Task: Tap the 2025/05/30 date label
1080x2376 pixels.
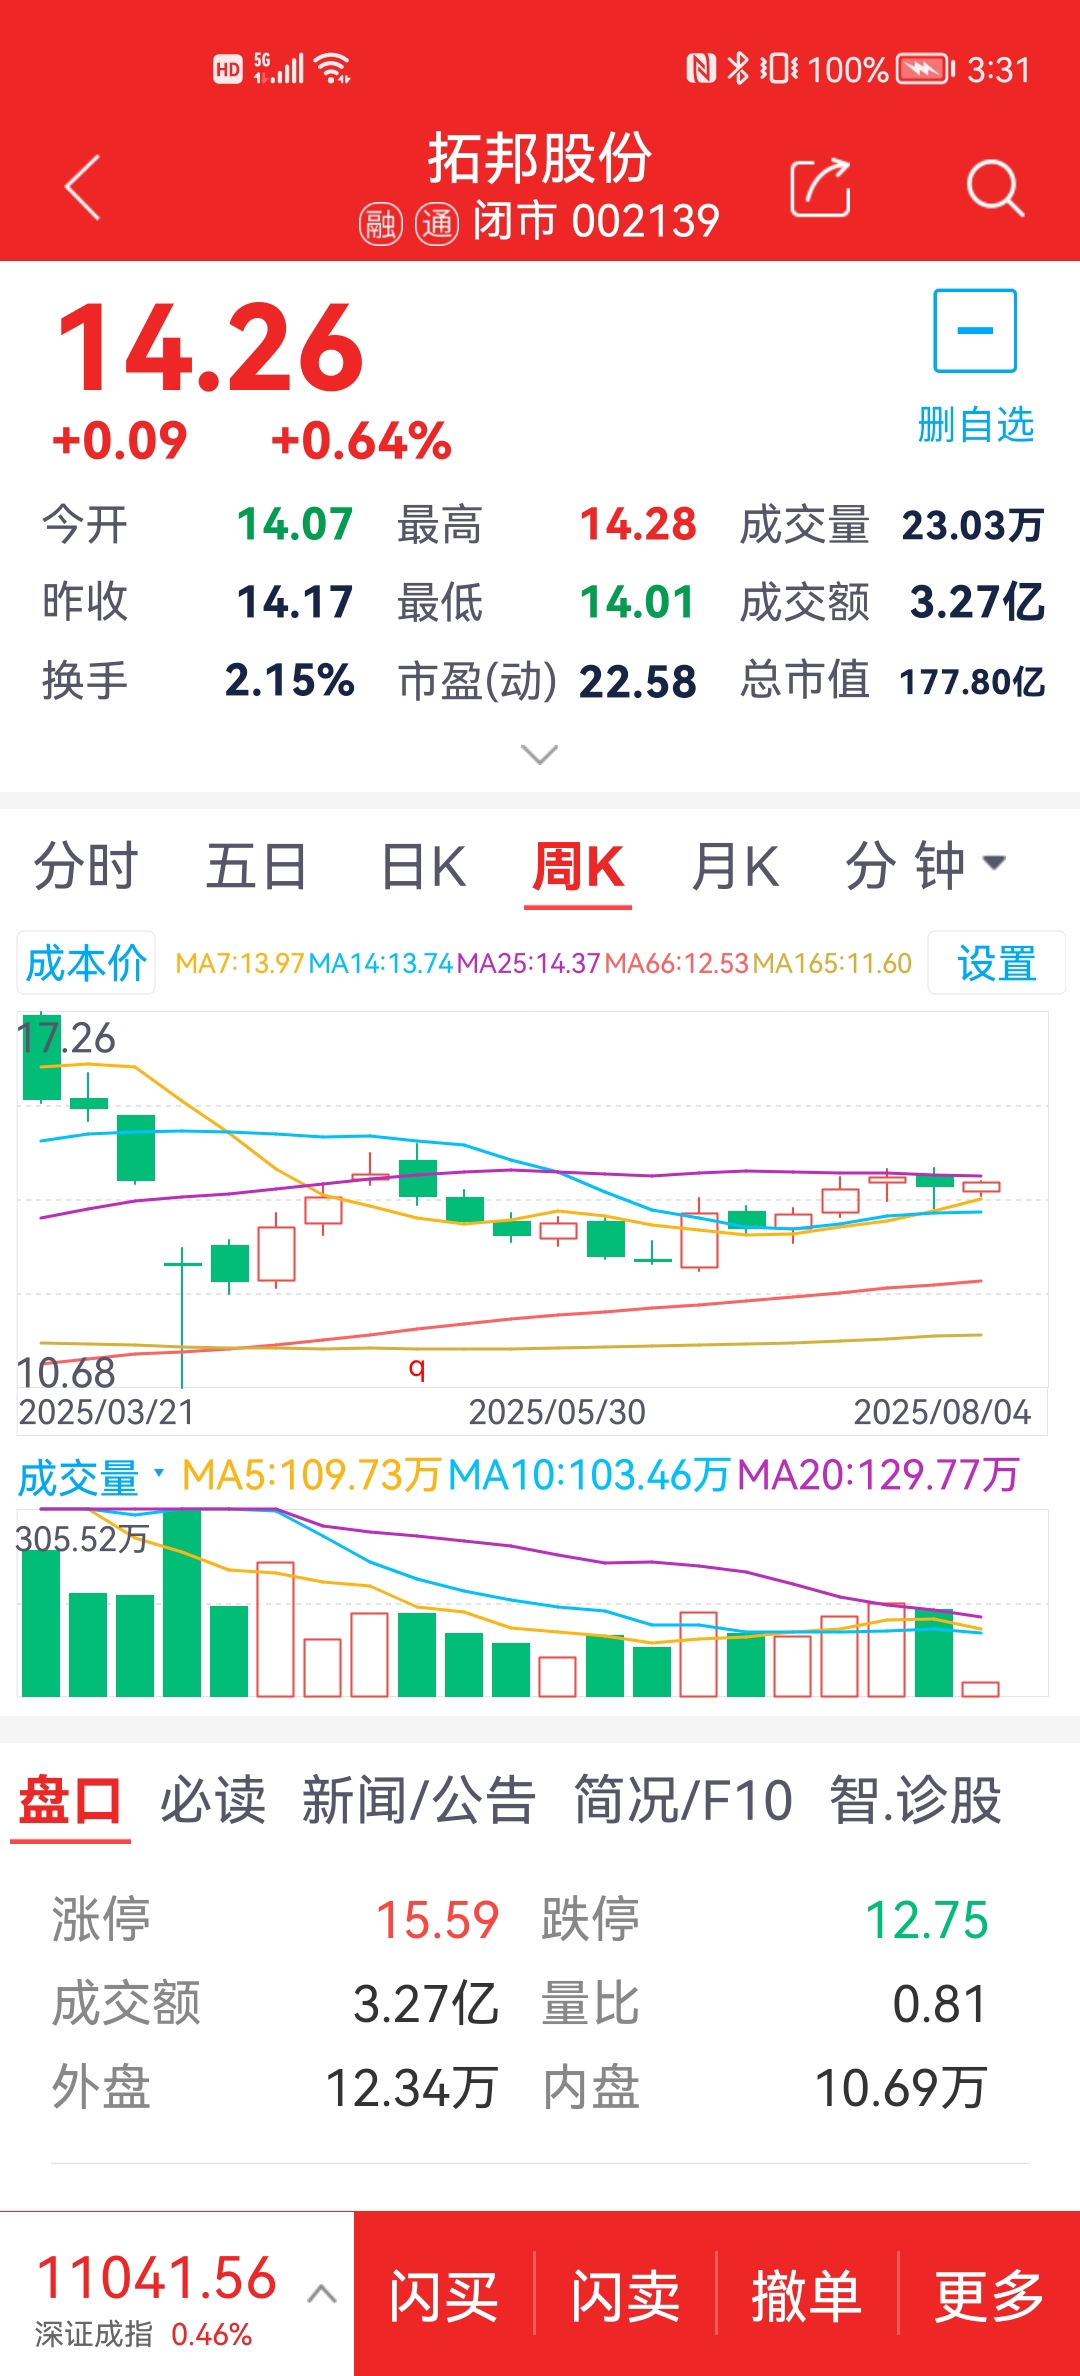Action: pos(557,1412)
